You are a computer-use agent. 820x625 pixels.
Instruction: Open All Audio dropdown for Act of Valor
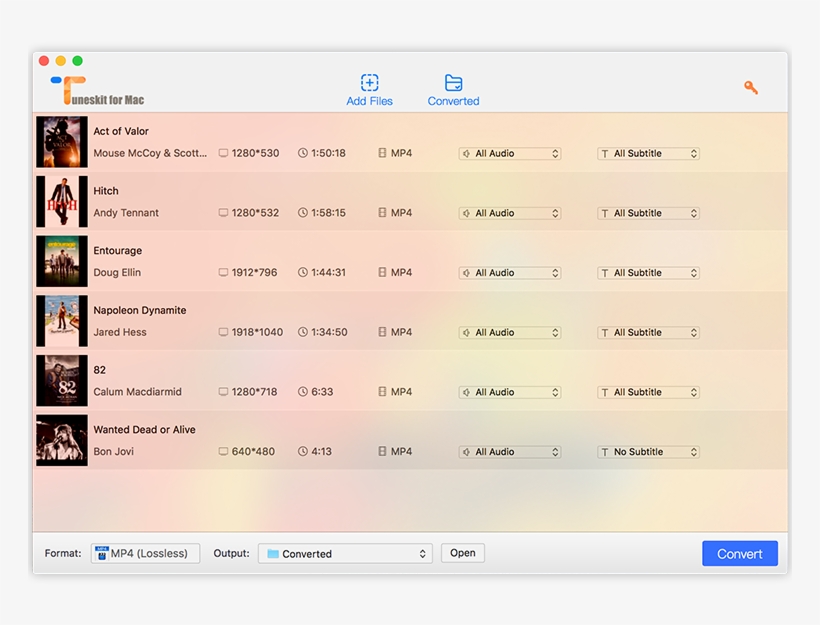(510, 154)
